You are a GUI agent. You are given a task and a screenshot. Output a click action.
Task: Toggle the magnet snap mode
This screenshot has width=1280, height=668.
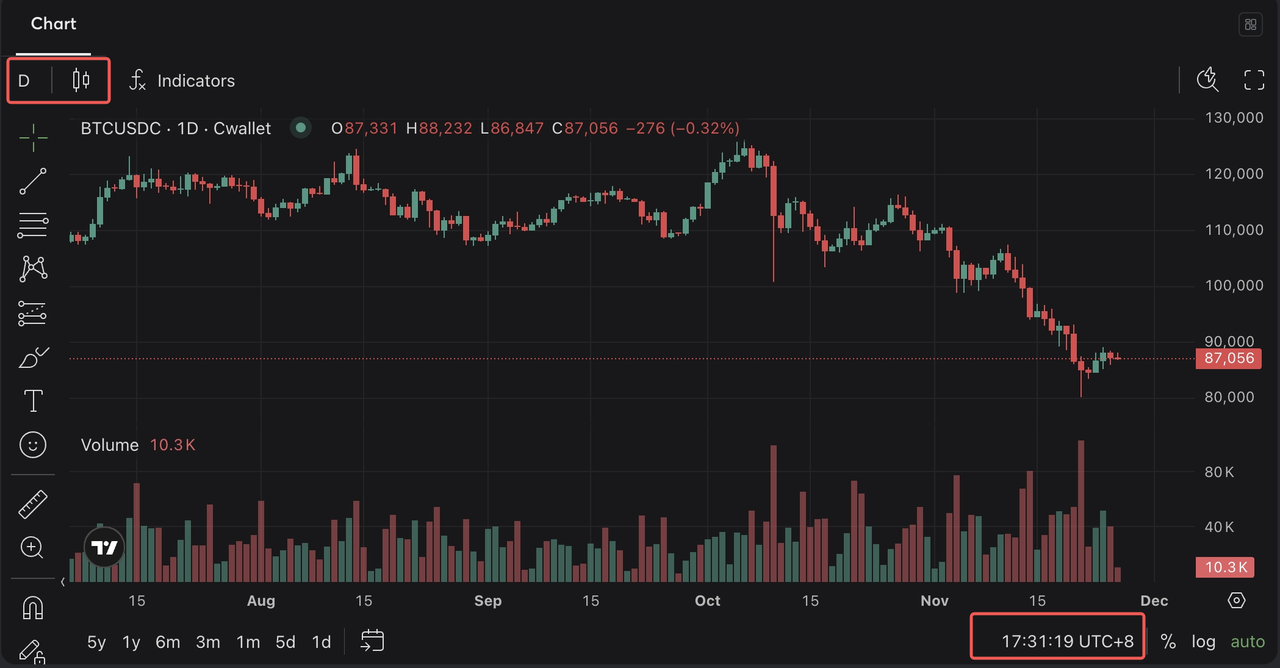pos(33,607)
